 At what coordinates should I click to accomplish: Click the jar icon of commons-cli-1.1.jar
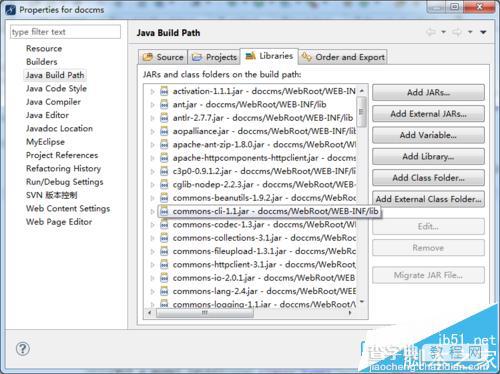[164, 211]
